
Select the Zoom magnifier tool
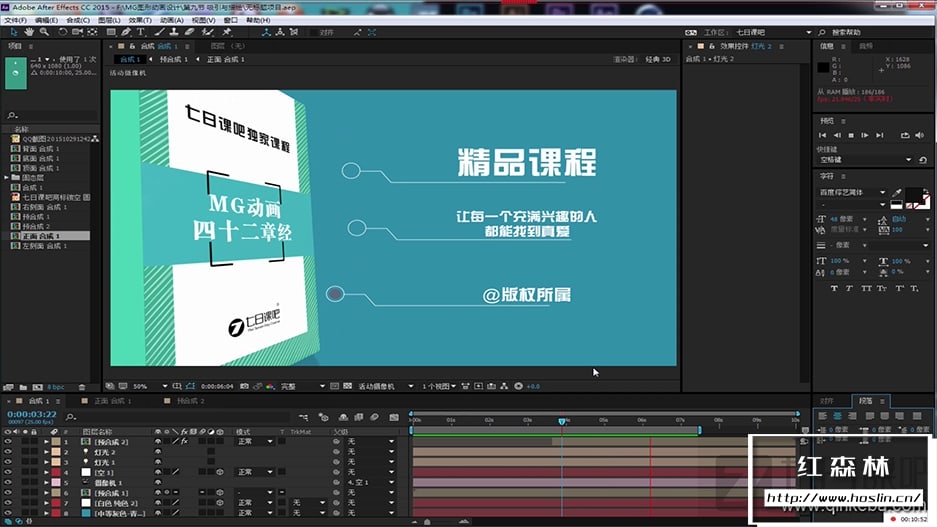(44, 32)
